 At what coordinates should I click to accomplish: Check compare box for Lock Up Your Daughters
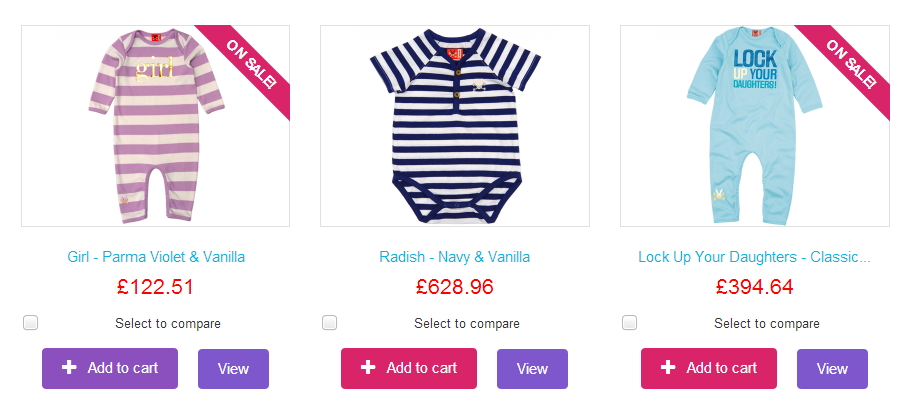630,323
